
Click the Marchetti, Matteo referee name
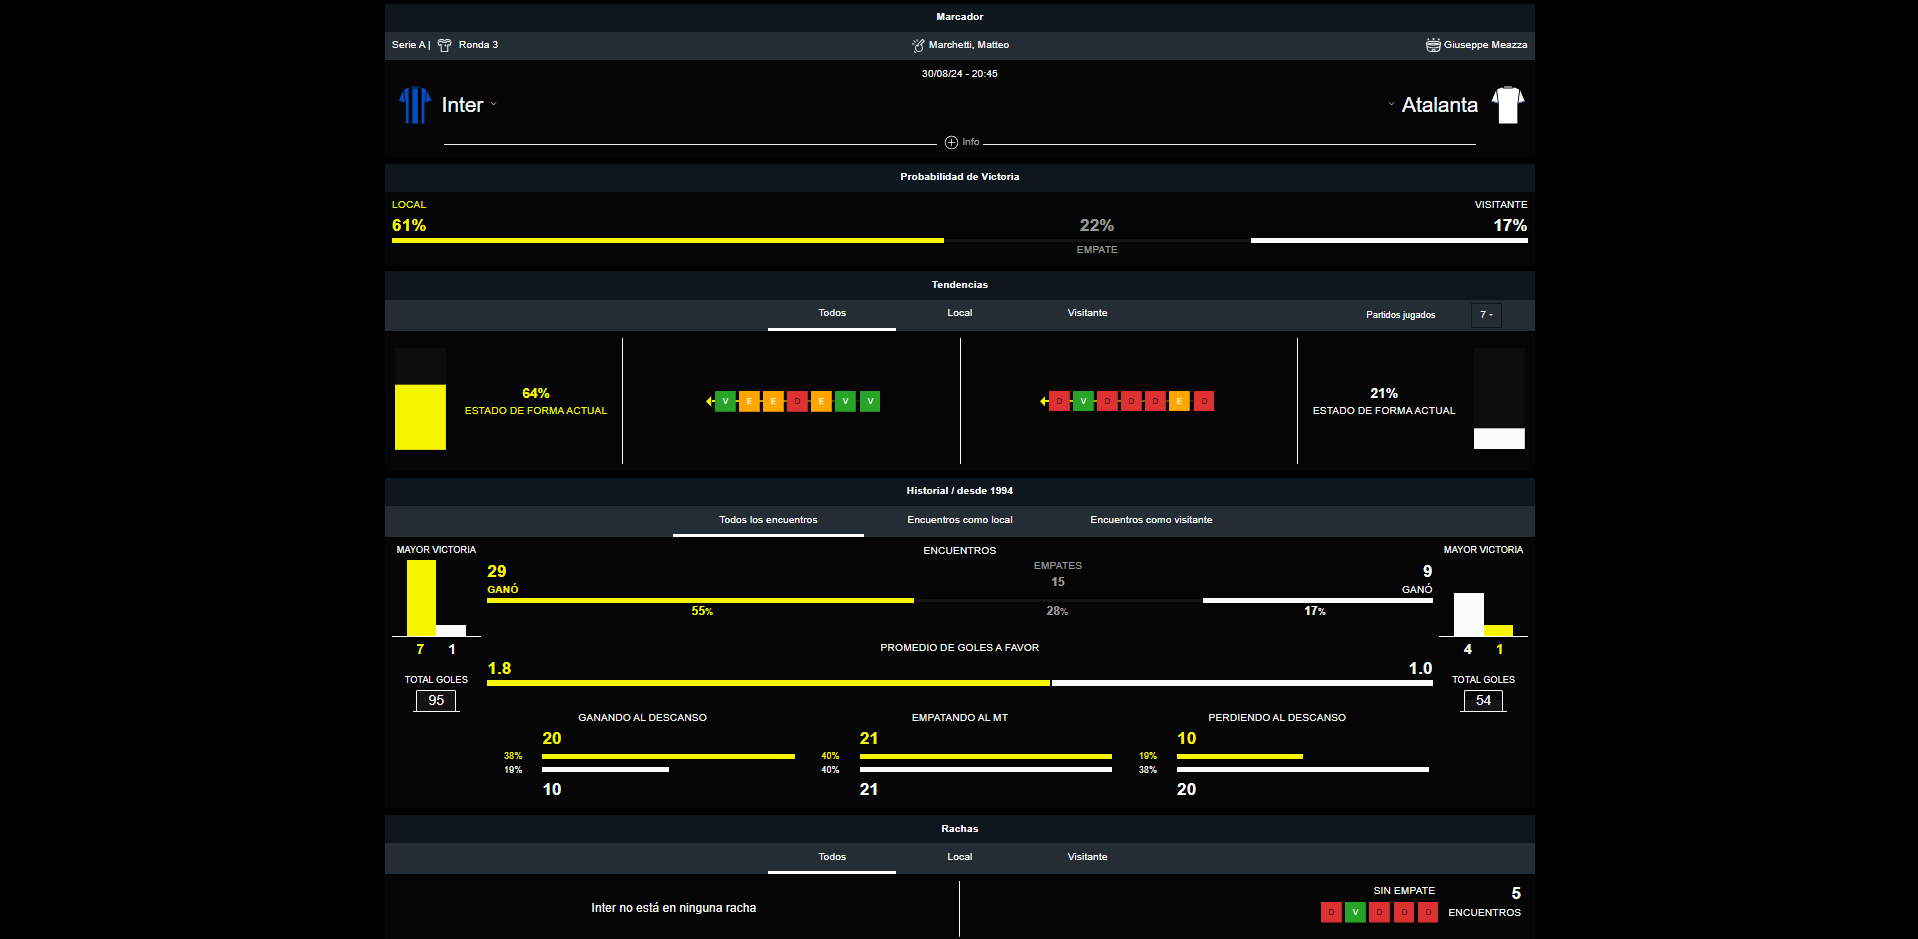tap(969, 45)
